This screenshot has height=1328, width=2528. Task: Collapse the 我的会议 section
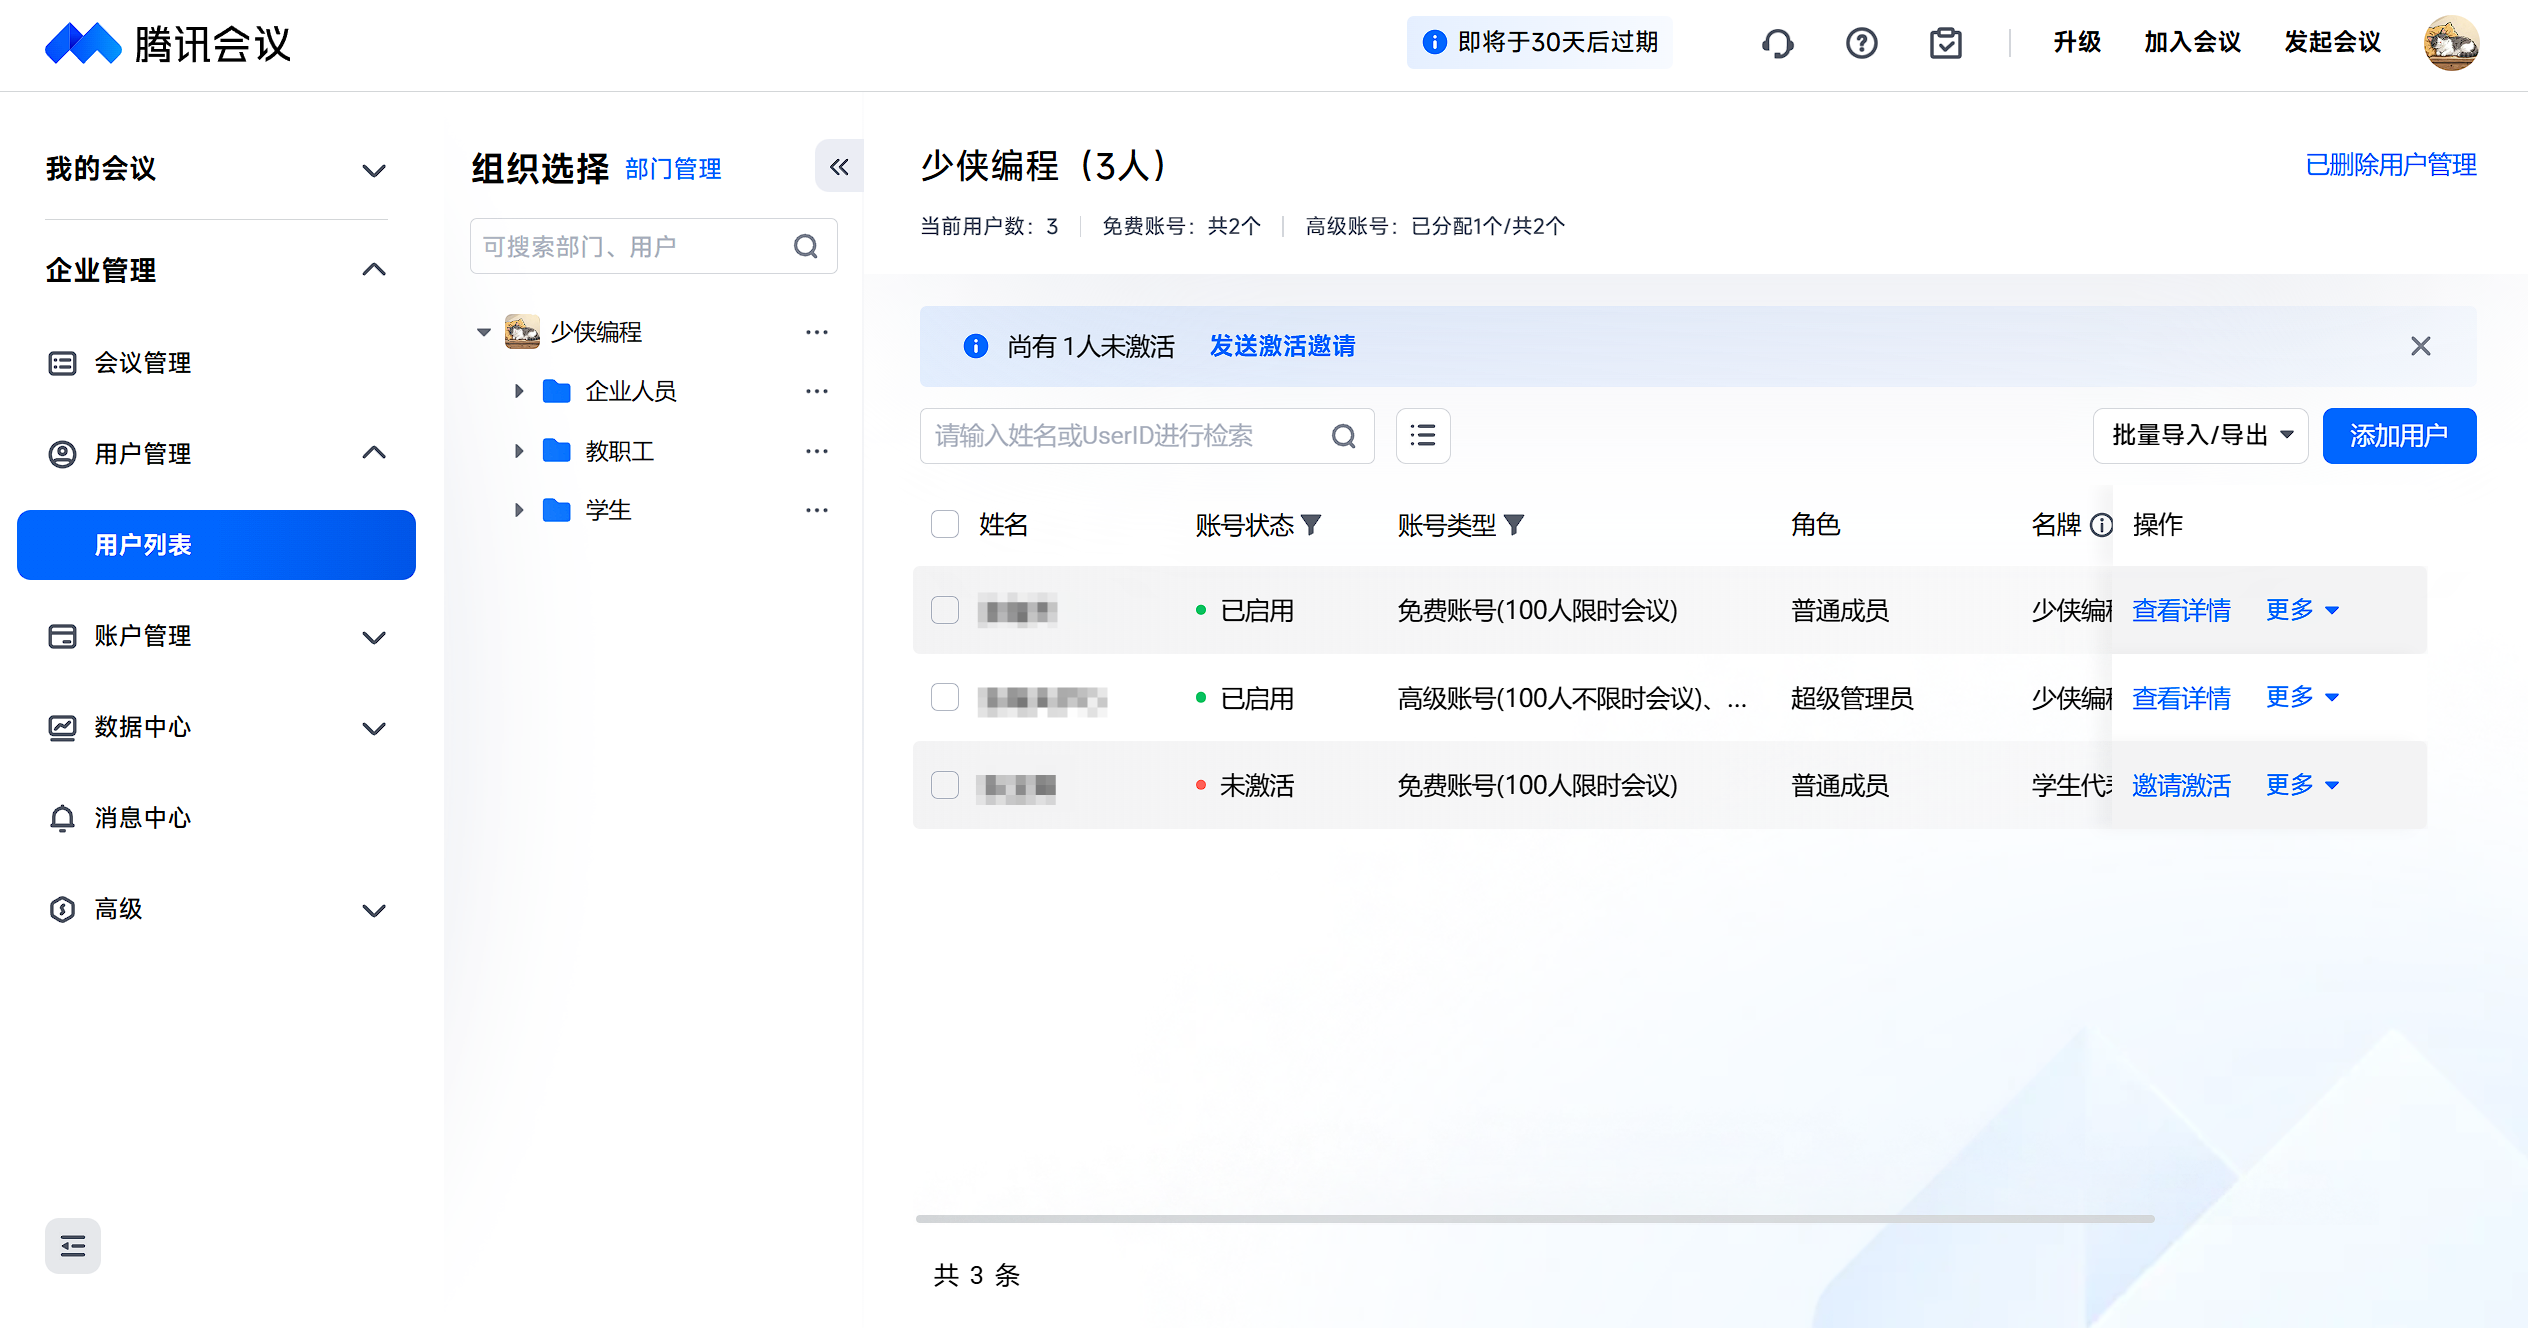(374, 170)
